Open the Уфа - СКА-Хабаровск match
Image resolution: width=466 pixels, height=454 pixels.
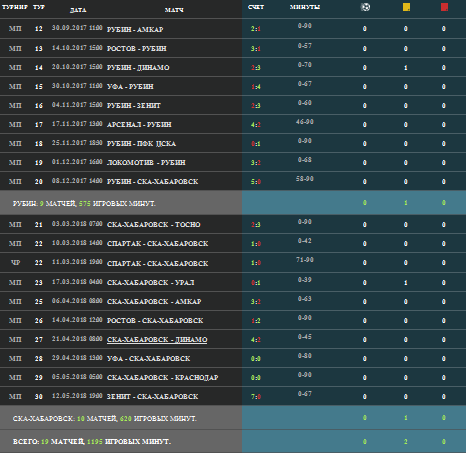click(x=148, y=358)
